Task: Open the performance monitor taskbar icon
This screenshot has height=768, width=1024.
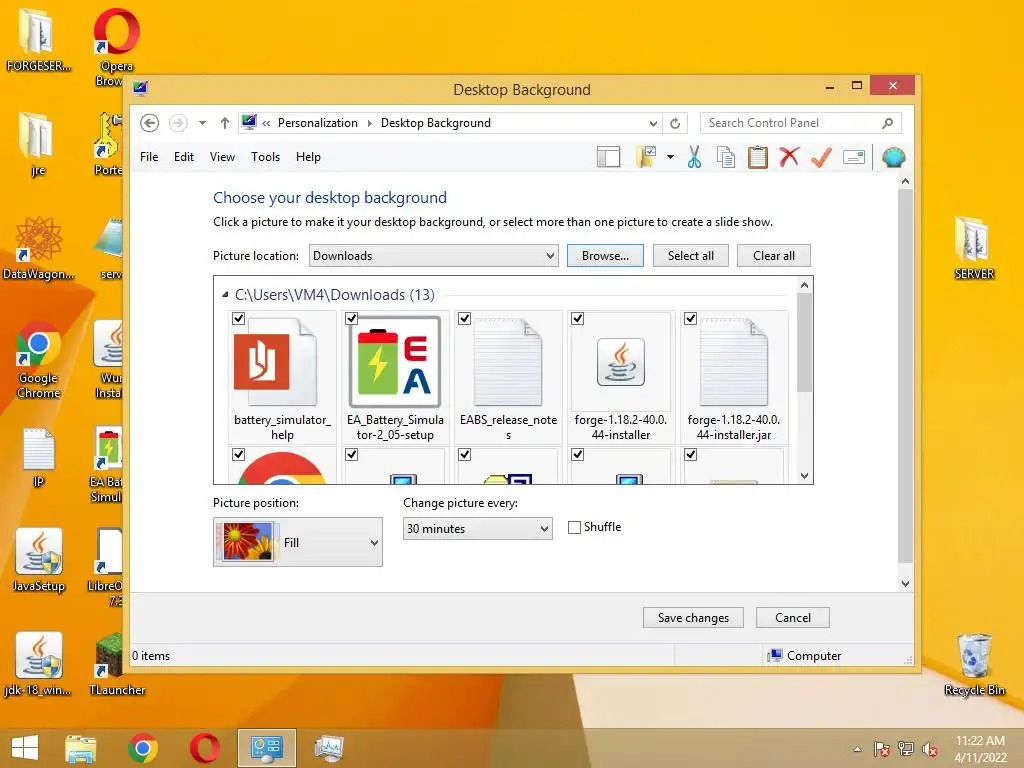Action: point(328,748)
